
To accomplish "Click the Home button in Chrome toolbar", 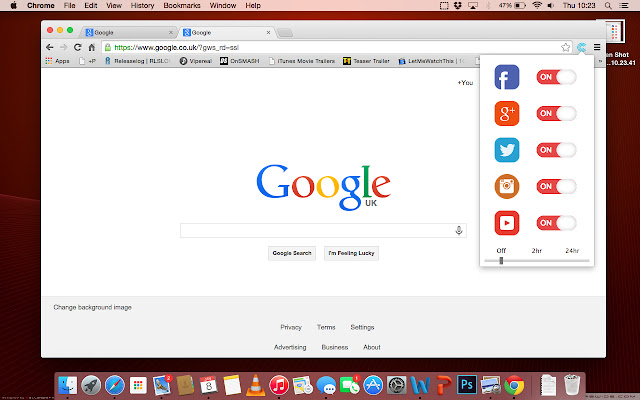I will [x=92, y=47].
